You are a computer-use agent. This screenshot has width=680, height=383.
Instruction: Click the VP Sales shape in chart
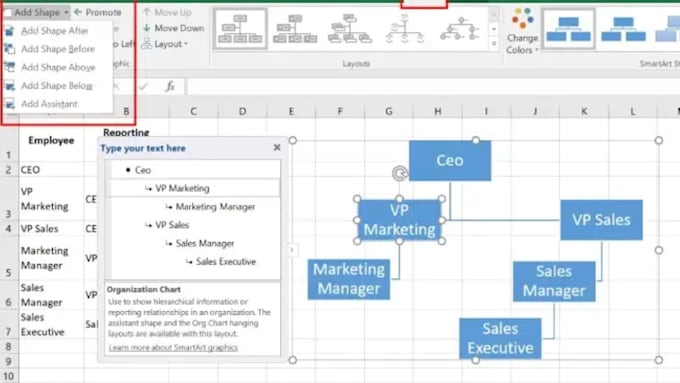coord(601,220)
